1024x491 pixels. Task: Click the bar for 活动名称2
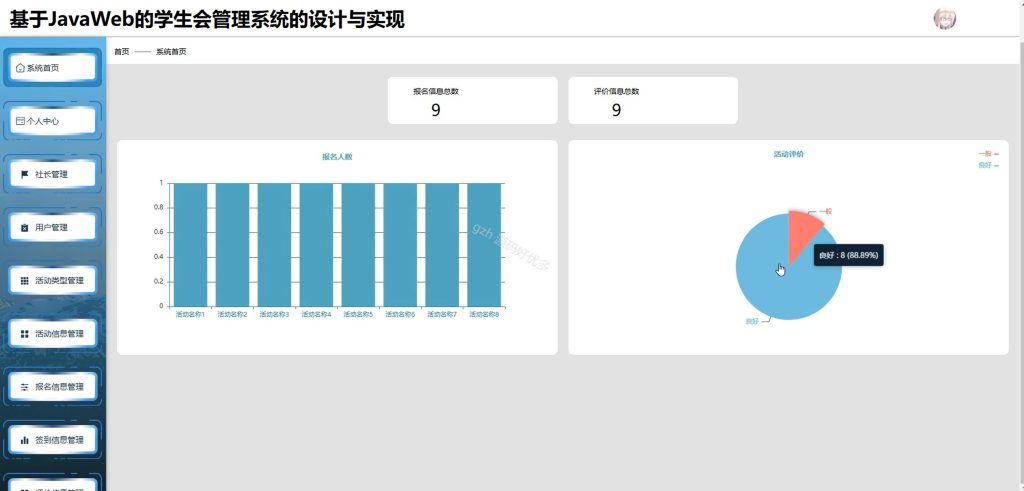[232, 244]
